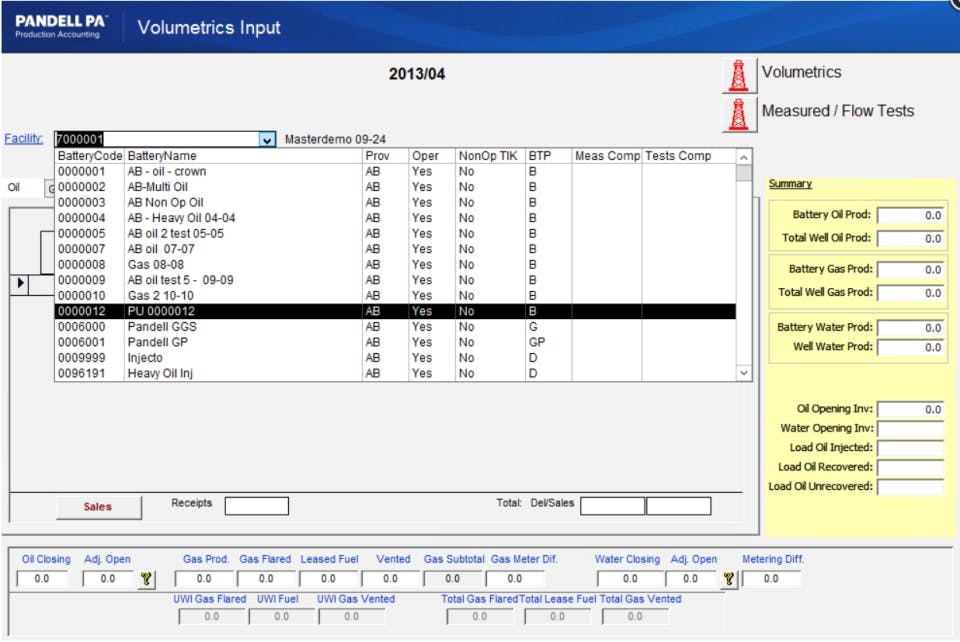This screenshot has width=960, height=642.
Task: Click the Load Oil Injected field
Action: (910, 449)
